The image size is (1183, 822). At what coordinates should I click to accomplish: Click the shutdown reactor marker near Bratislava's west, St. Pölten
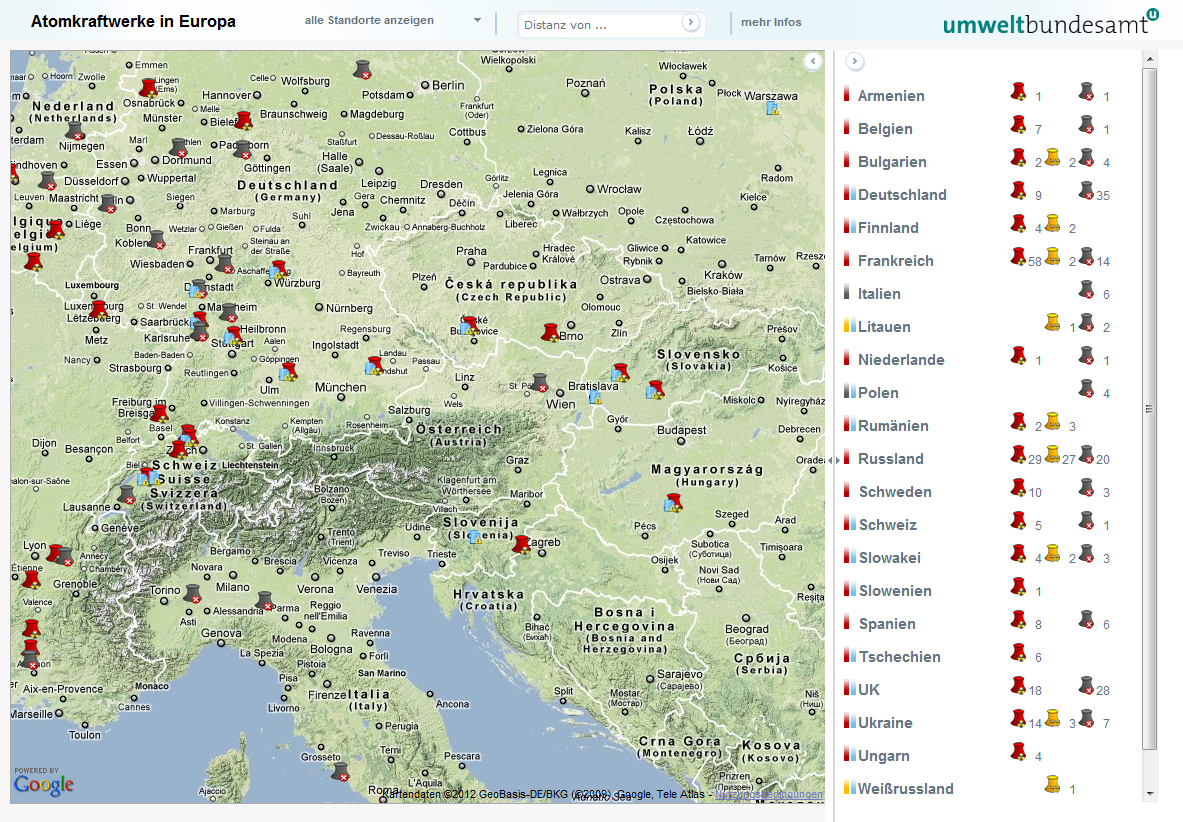(x=539, y=382)
